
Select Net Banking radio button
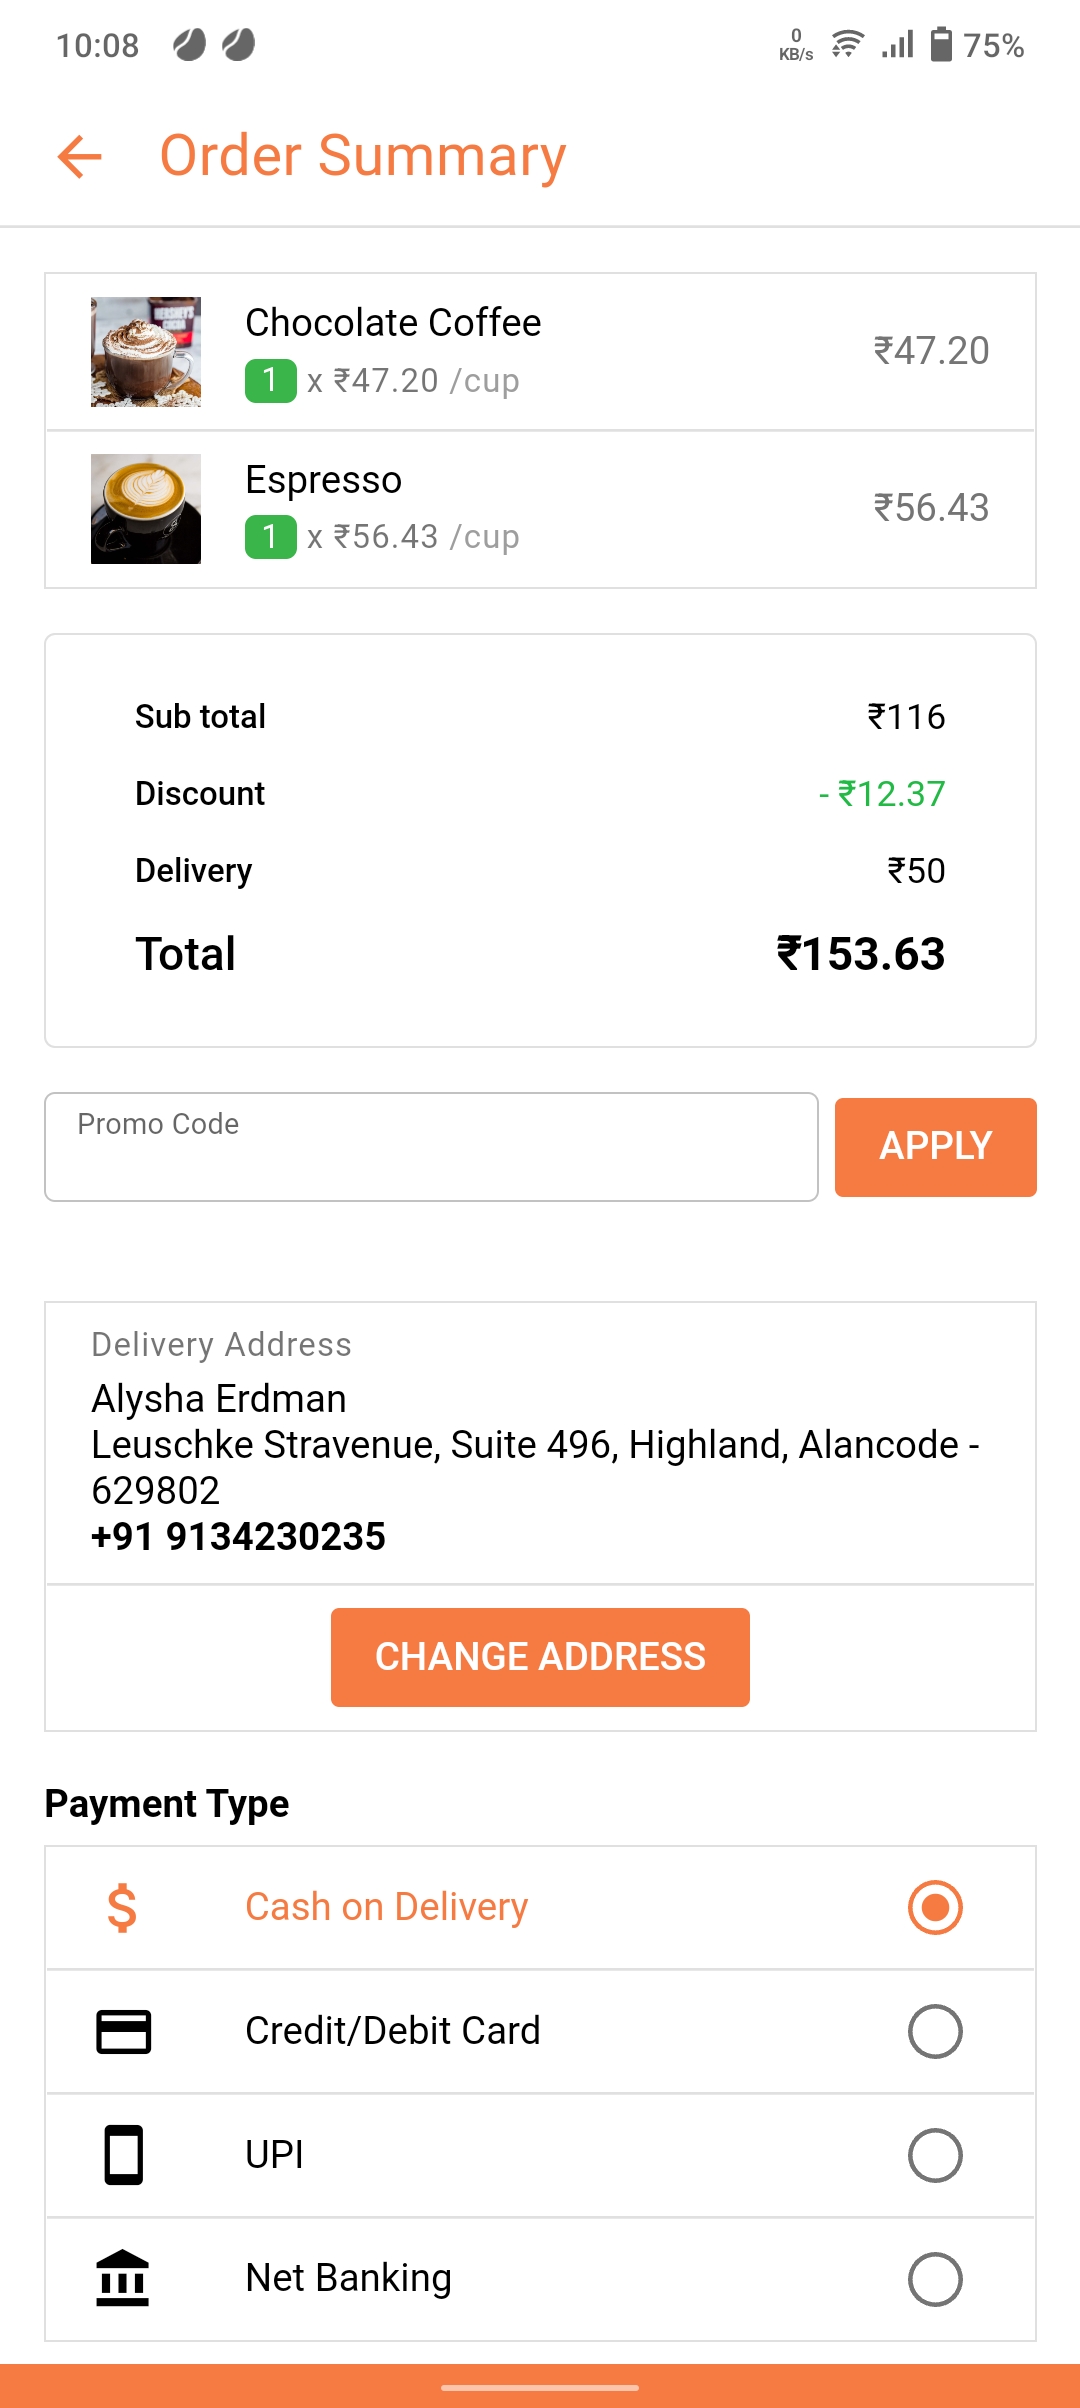[935, 2278]
